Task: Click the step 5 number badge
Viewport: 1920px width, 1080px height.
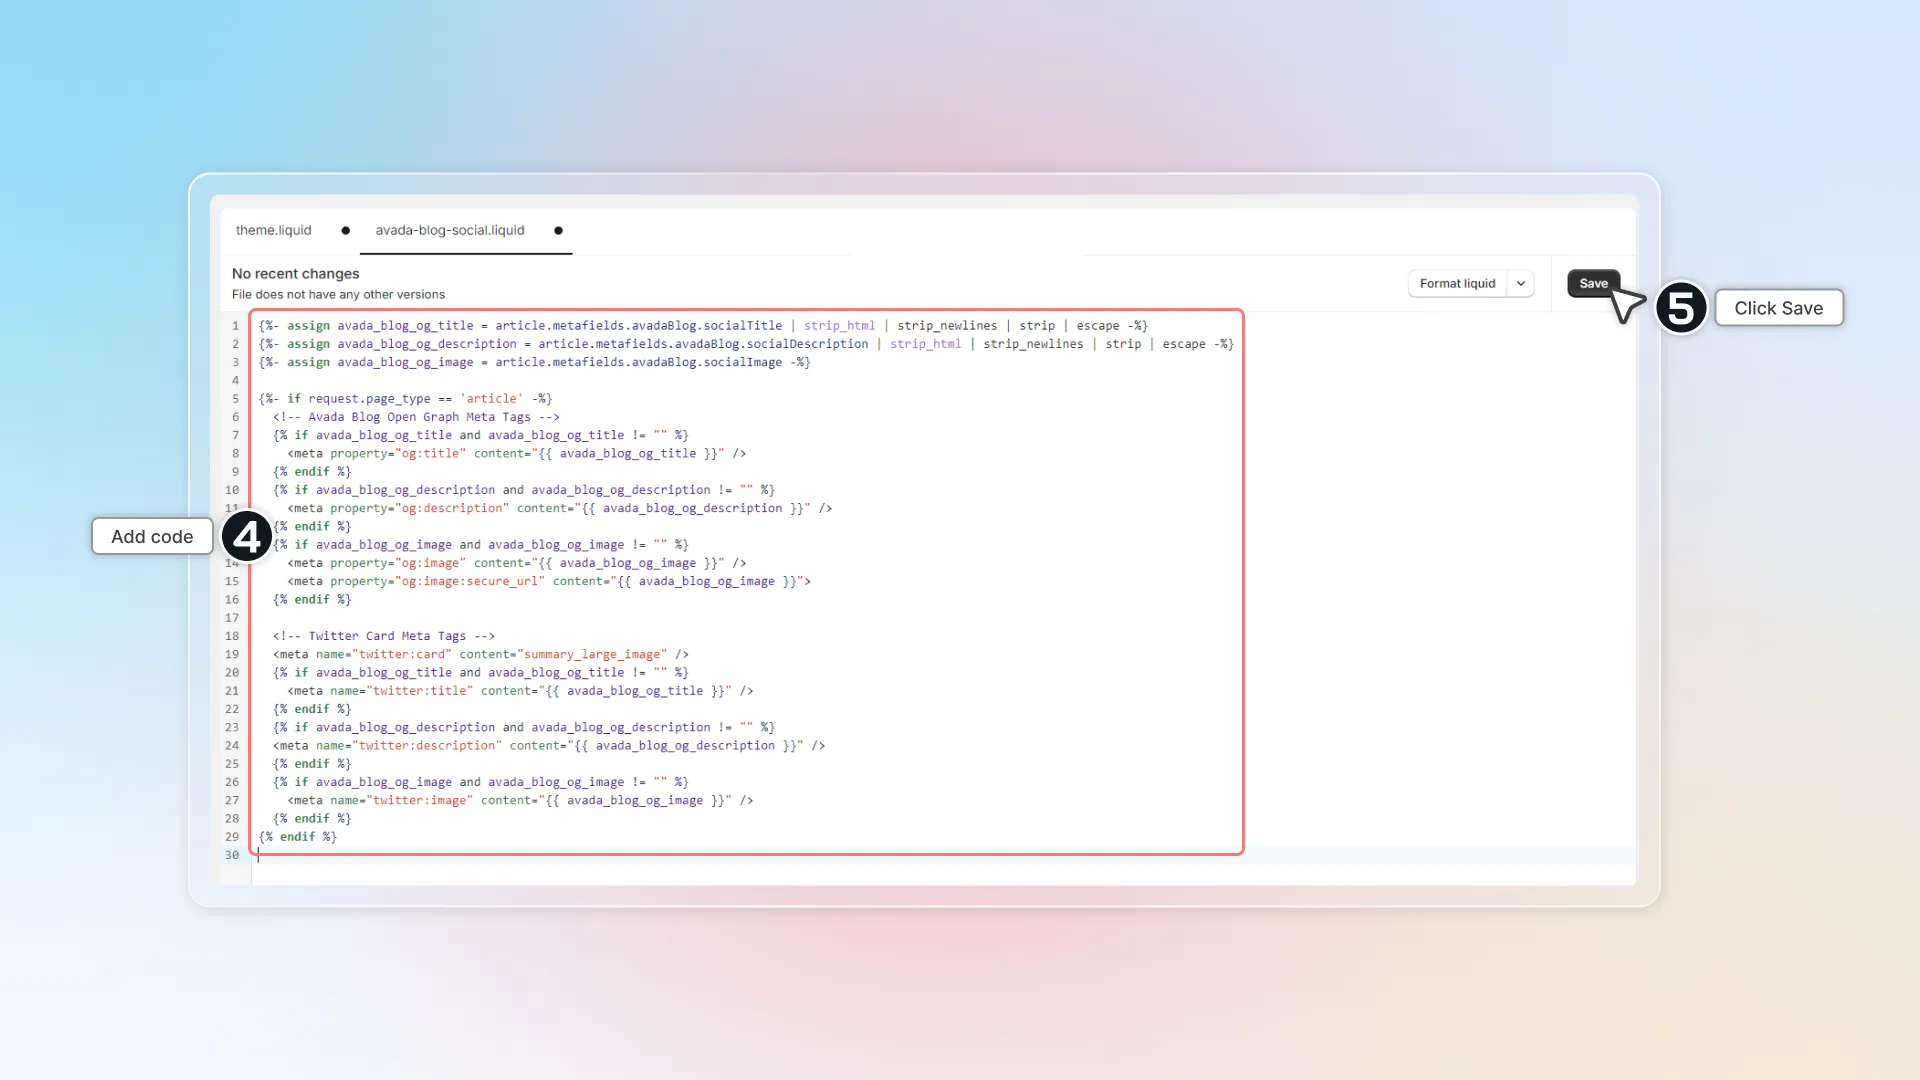Action: (1681, 308)
